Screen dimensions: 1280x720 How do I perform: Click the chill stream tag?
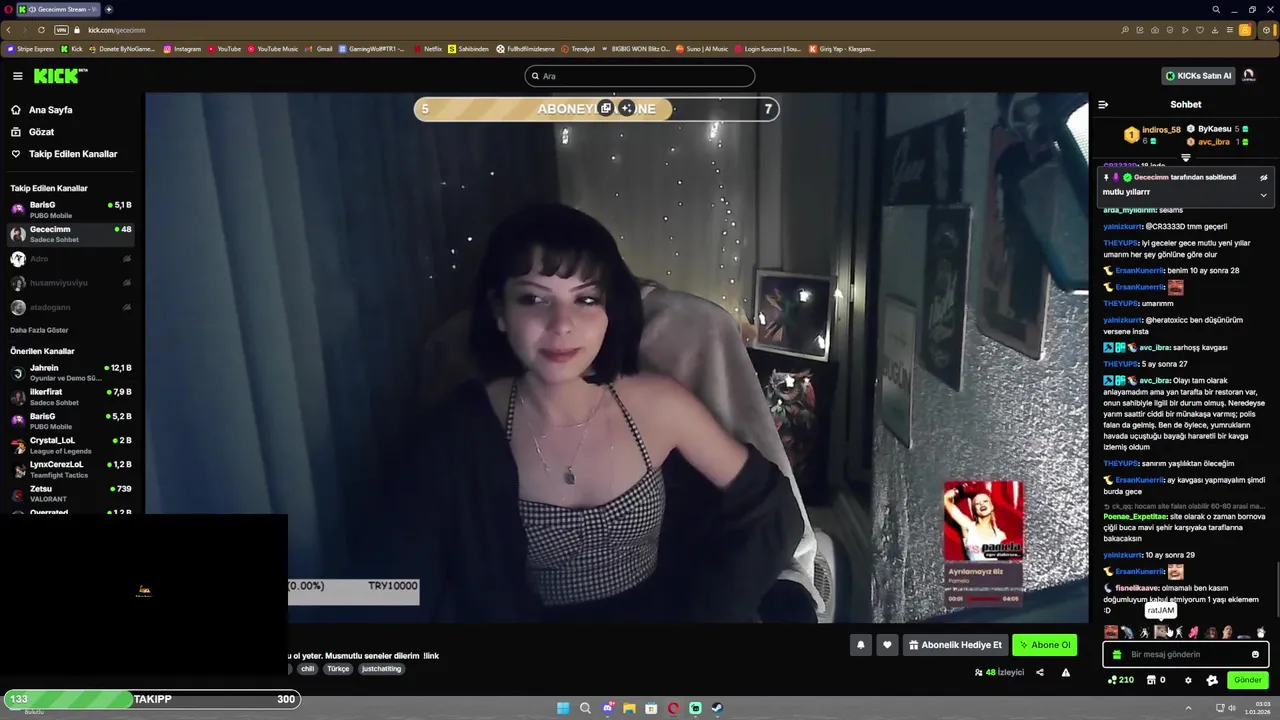(307, 669)
